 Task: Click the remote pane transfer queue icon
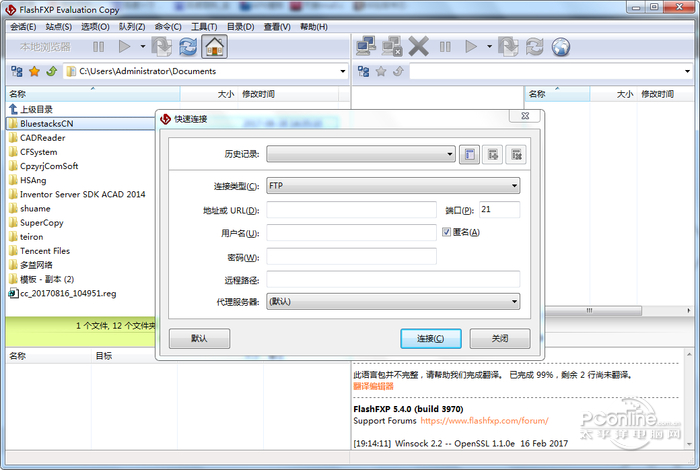(508, 46)
